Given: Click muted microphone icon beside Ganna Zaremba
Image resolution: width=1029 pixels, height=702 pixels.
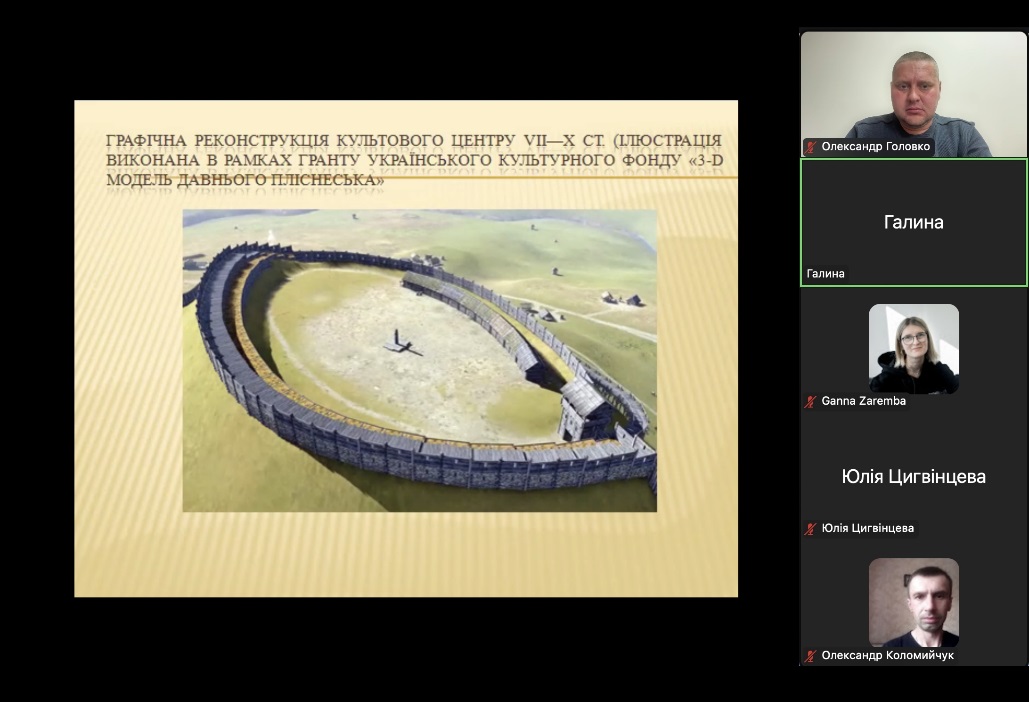Looking at the screenshot, I should pyautogui.click(x=810, y=402).
